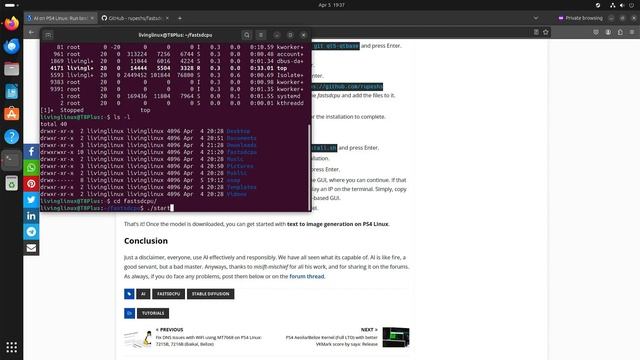Open the TUTORIALS category button
The width and height of the screenshot is (640, 360).
[153, 313]
